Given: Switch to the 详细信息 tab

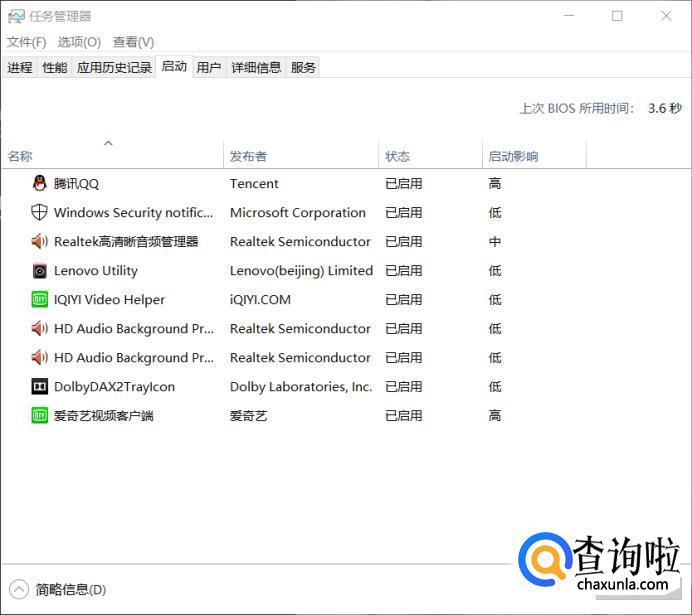Looking at the screenshot, I should 256,68.
